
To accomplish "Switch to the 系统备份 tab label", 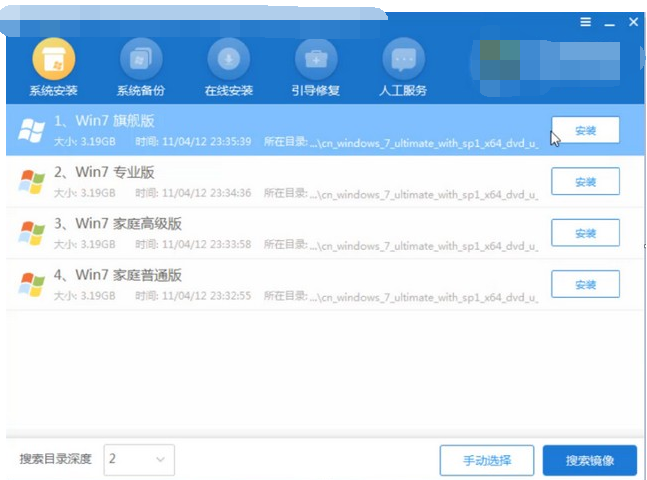I will [141, 90].
